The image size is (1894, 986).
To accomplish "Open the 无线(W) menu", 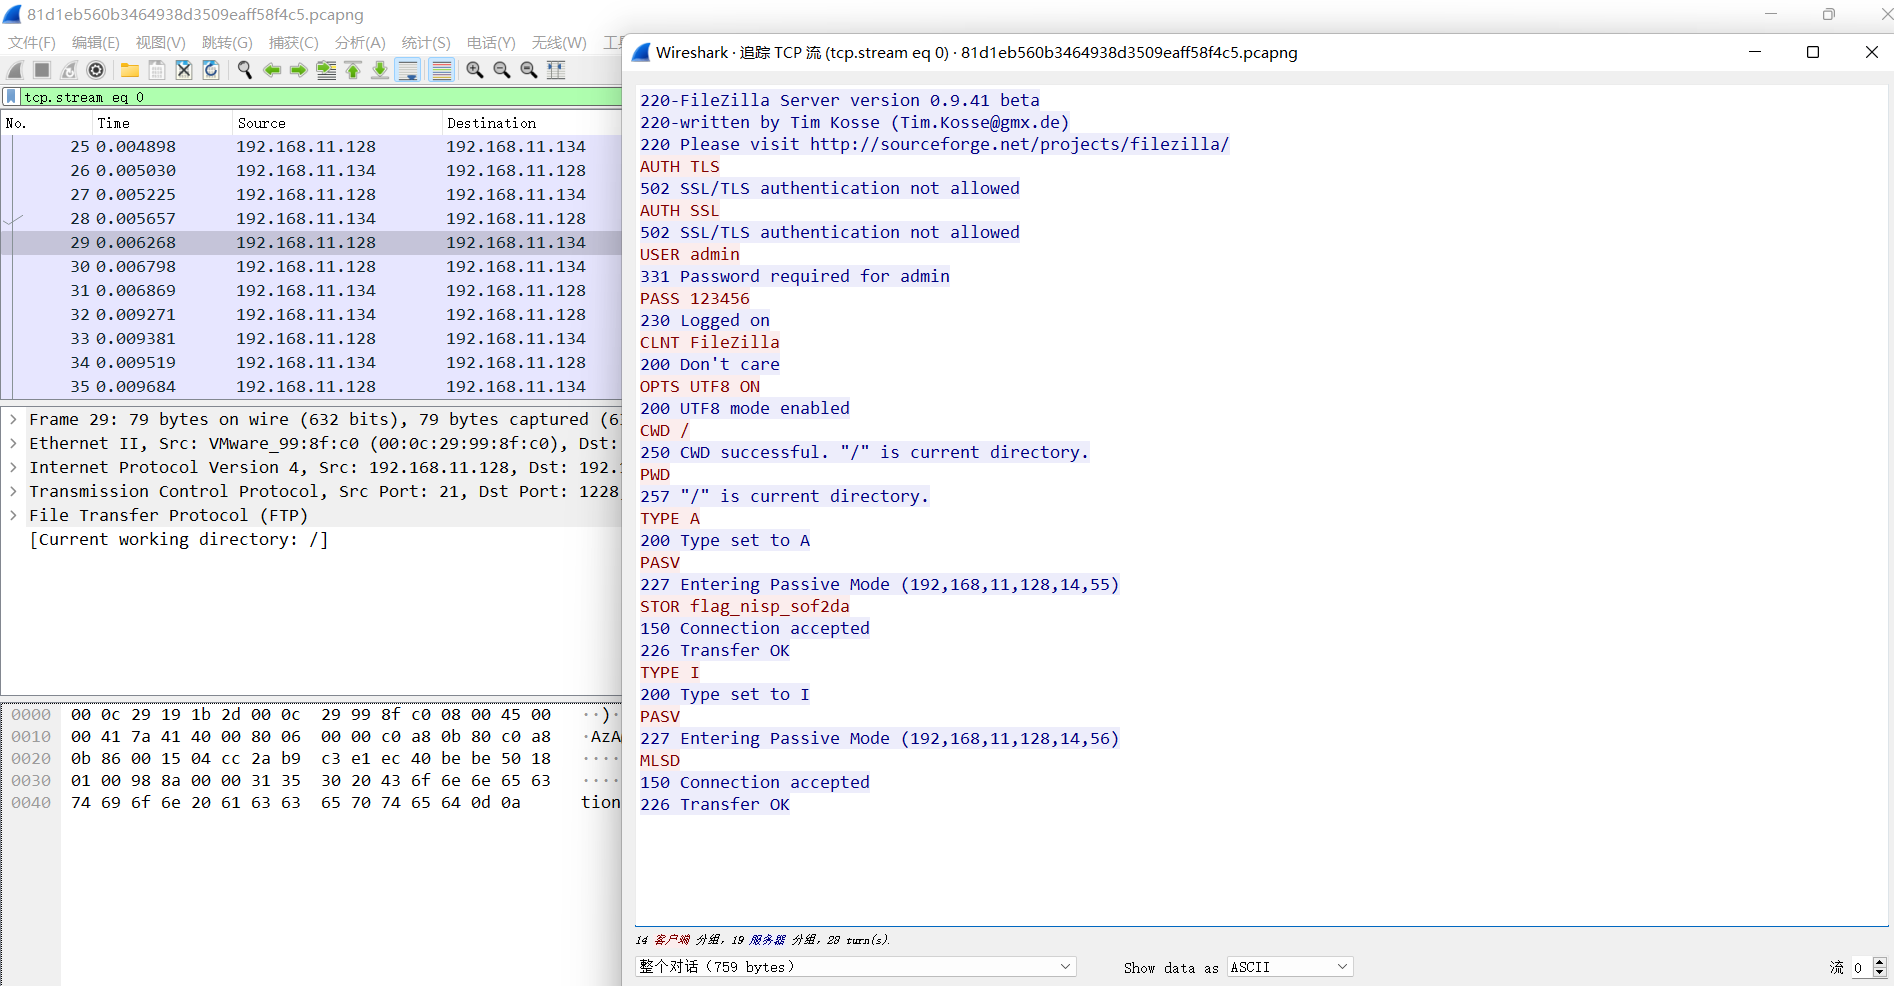I will pyautogui.click(x=559, y=43).
